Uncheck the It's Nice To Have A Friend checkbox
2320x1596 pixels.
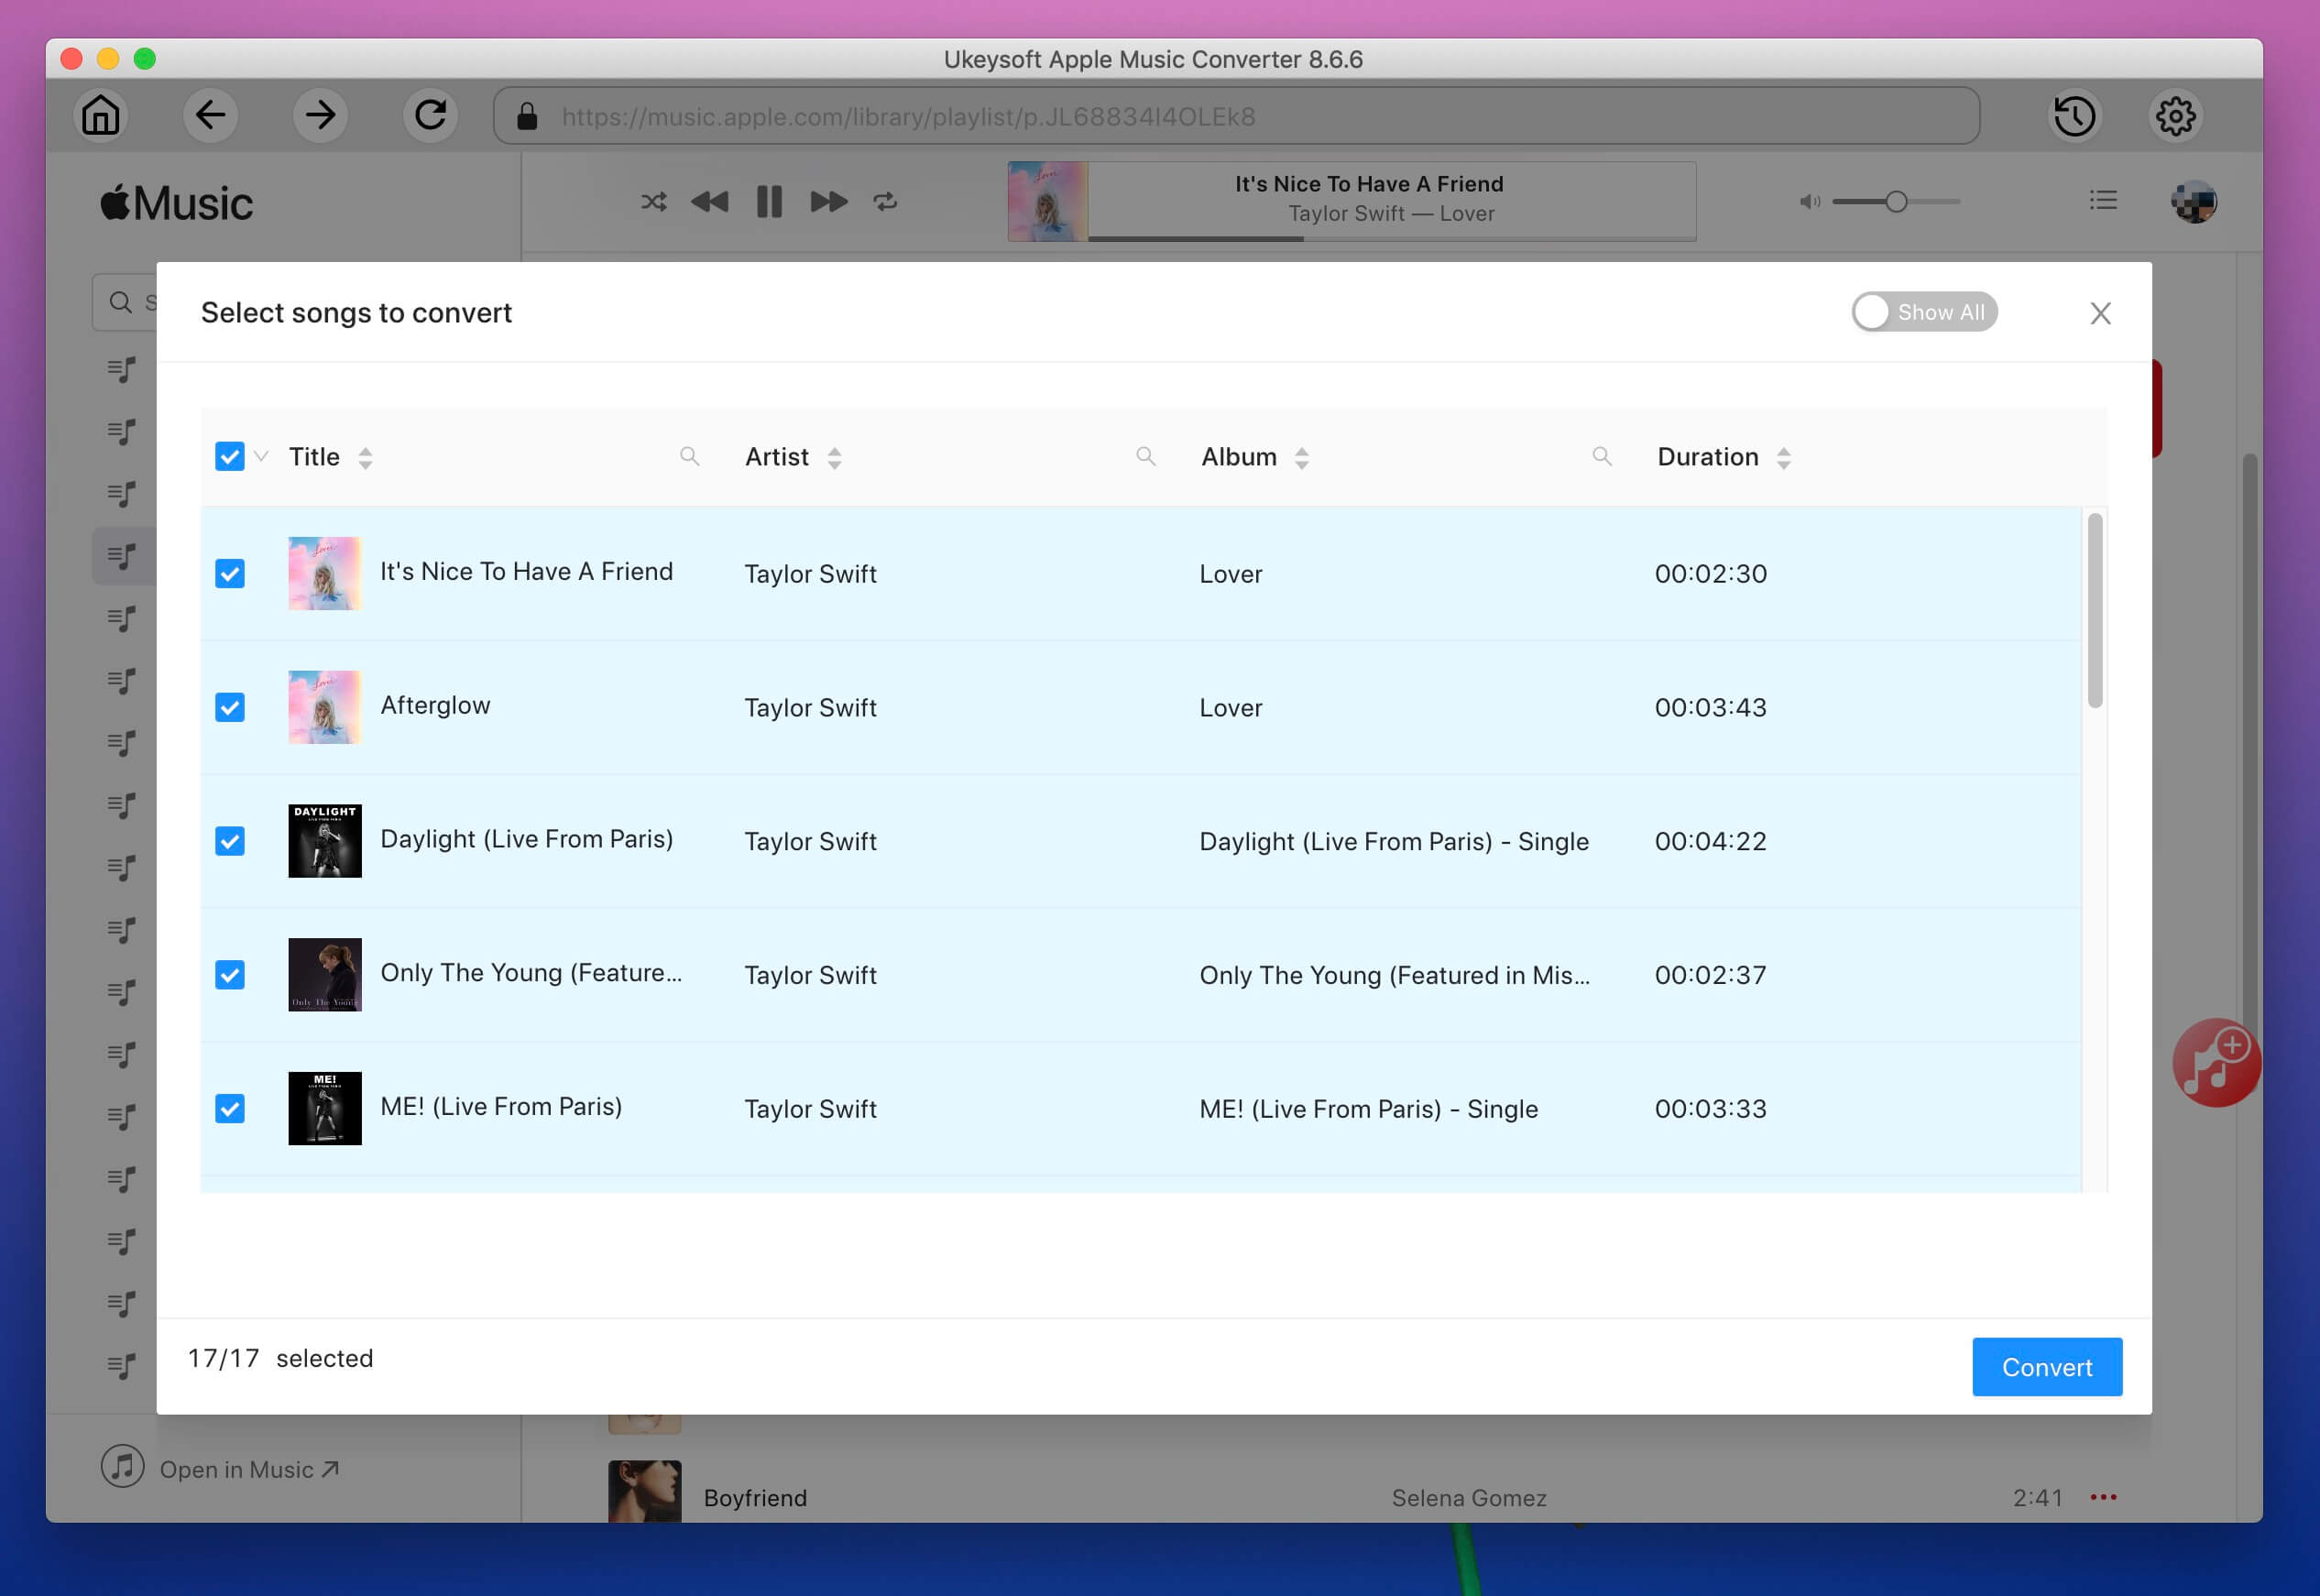(229, 574)
